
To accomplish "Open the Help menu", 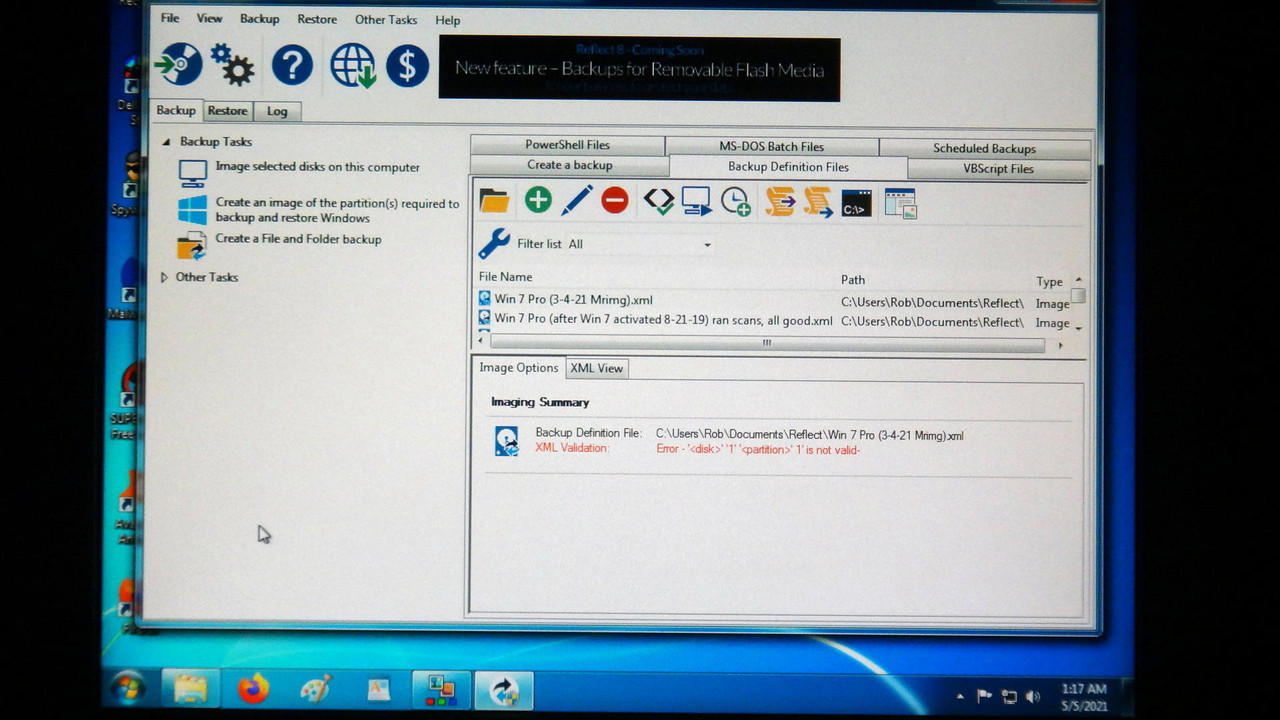I will [448, 20].
